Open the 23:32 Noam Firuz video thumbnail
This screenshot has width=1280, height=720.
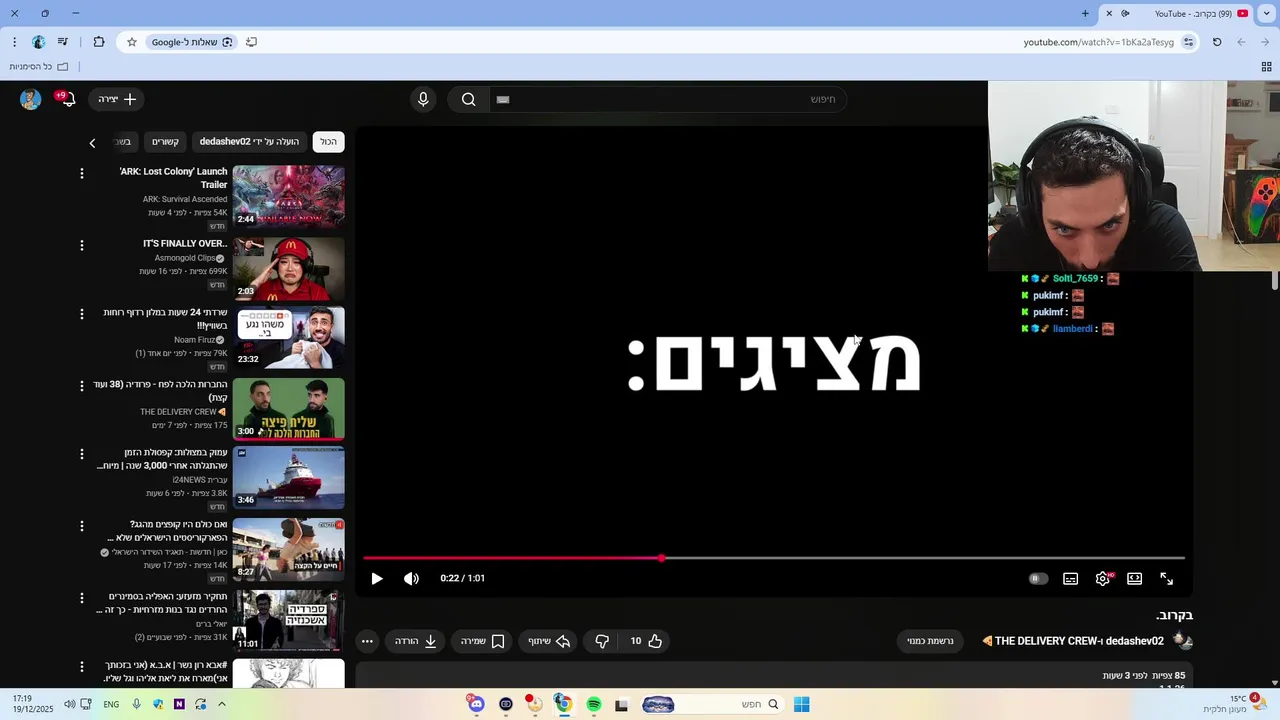coord(289,338)
